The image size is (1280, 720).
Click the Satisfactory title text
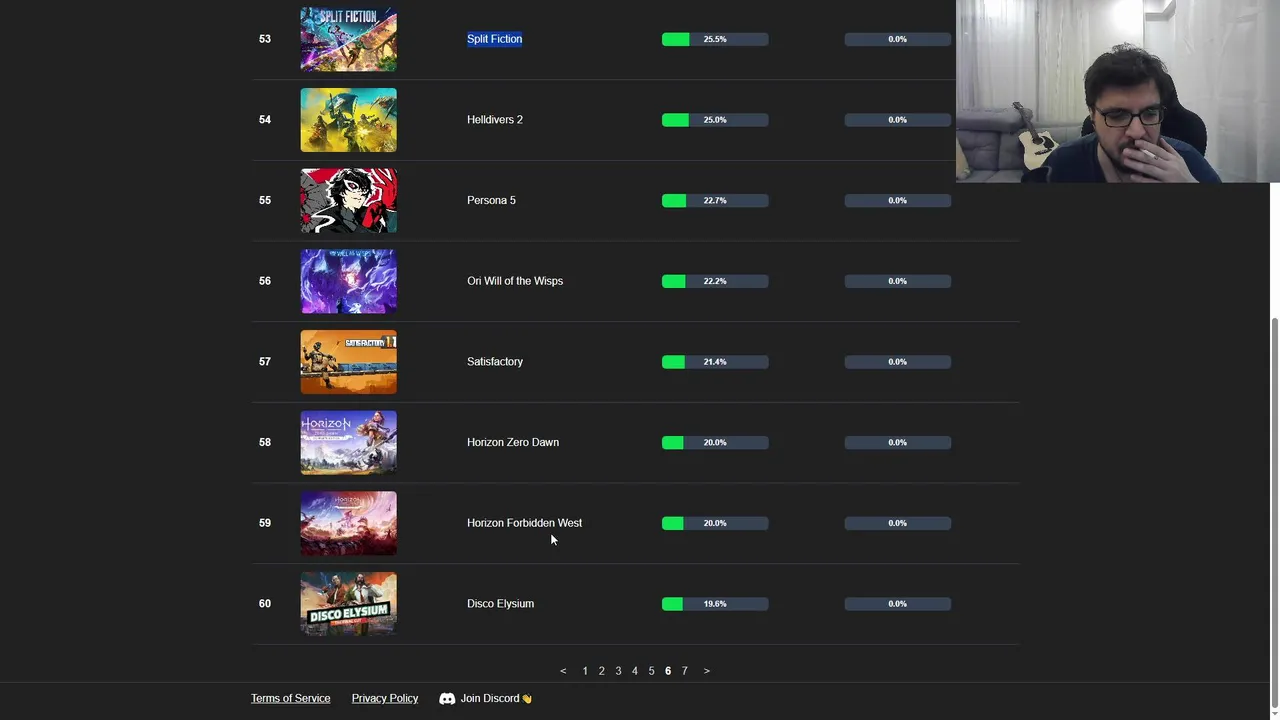[495, 362]
